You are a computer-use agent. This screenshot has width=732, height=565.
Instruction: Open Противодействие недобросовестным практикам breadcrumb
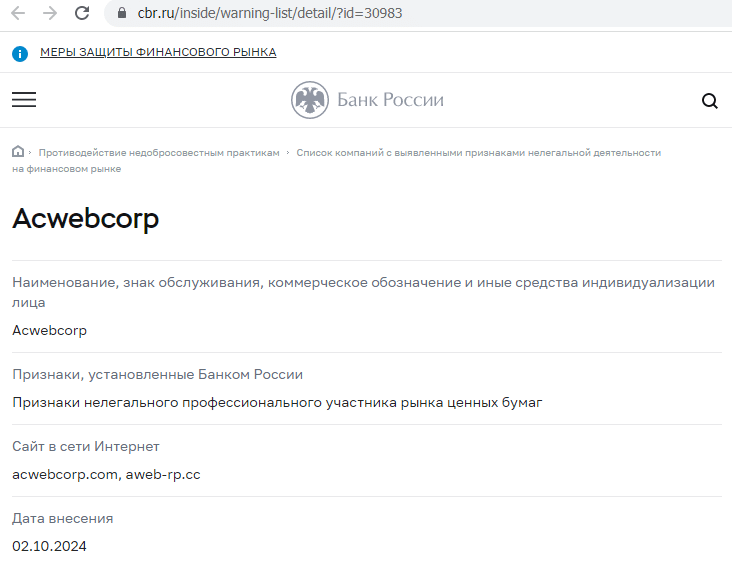(159, 153)
